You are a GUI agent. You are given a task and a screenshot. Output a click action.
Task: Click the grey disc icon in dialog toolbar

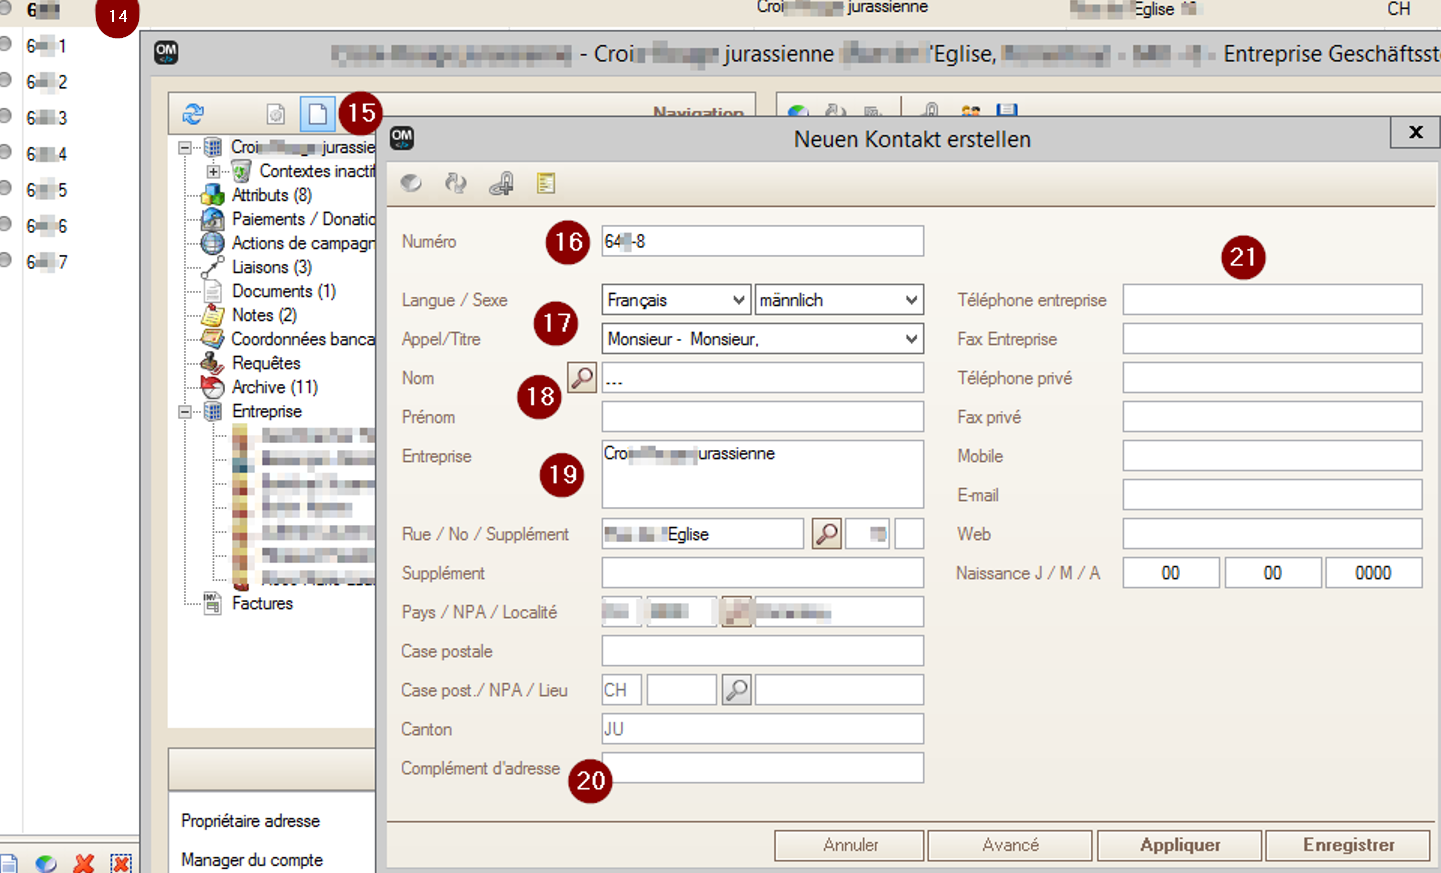(x=411, y=183)
